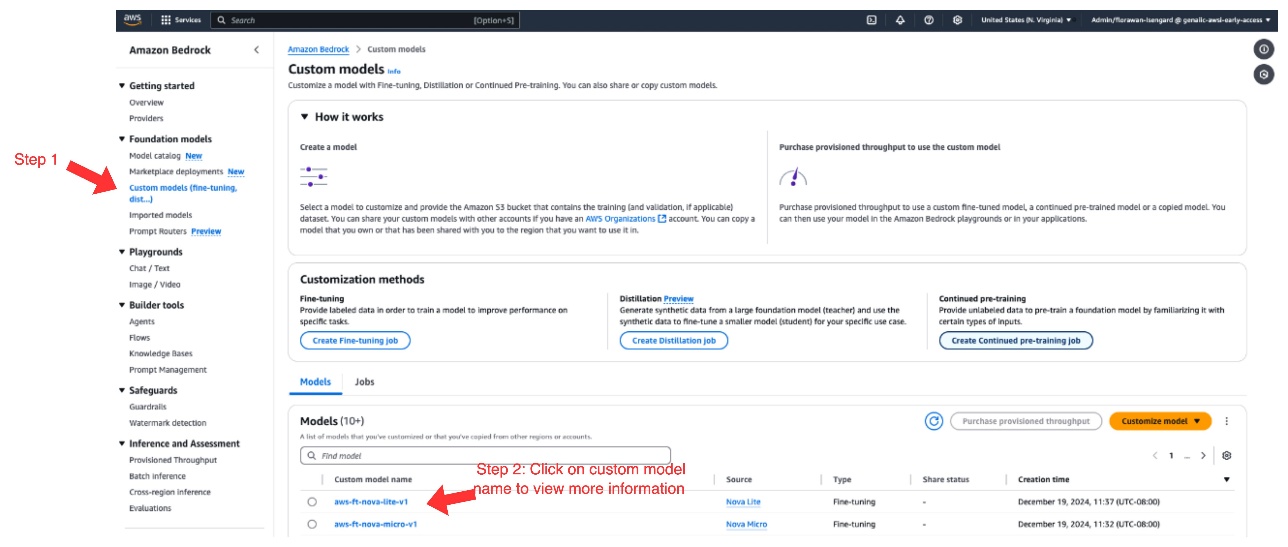Open CloudShell from the top navigation bar
The image size is (1288, 547).
tap(872, 20)
